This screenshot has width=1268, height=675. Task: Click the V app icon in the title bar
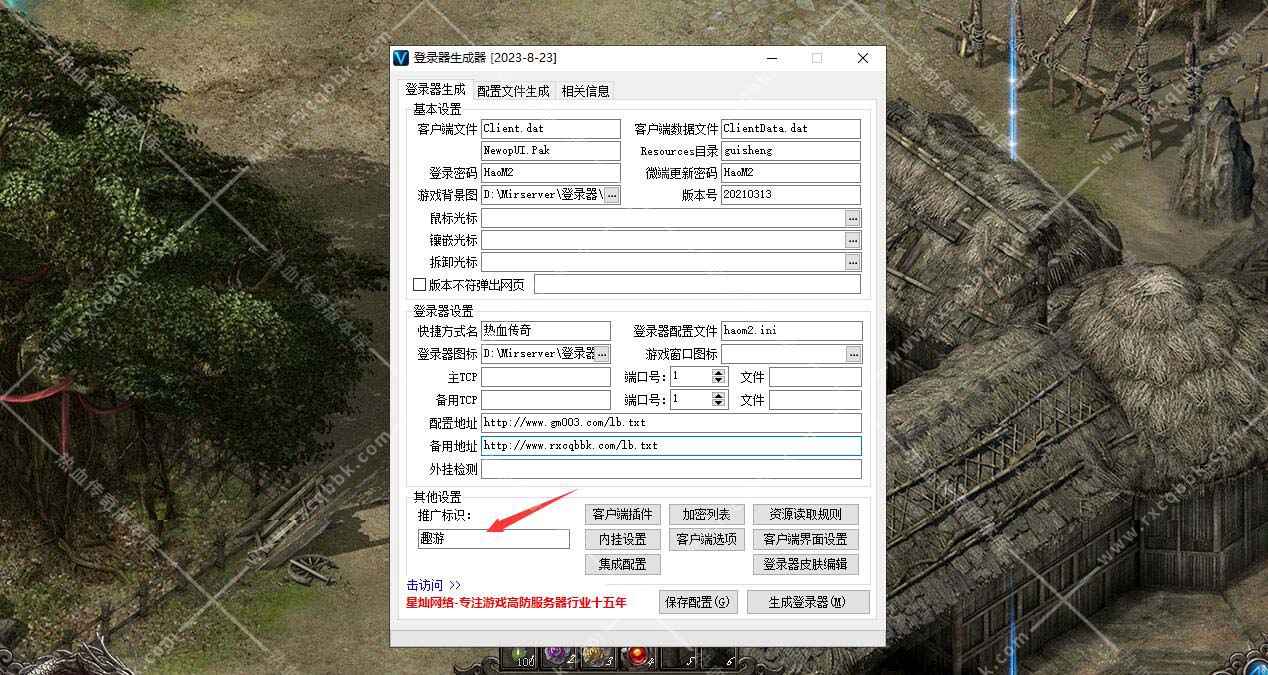401,58
